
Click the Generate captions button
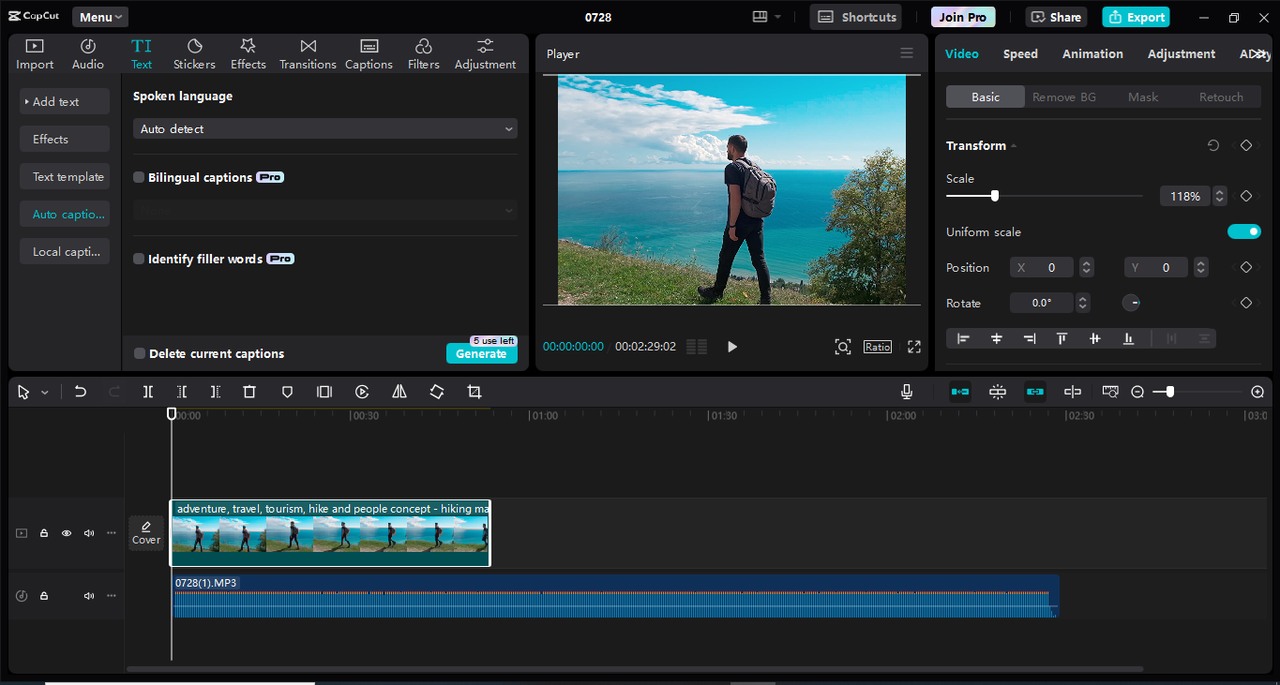(x=481, y=354)
